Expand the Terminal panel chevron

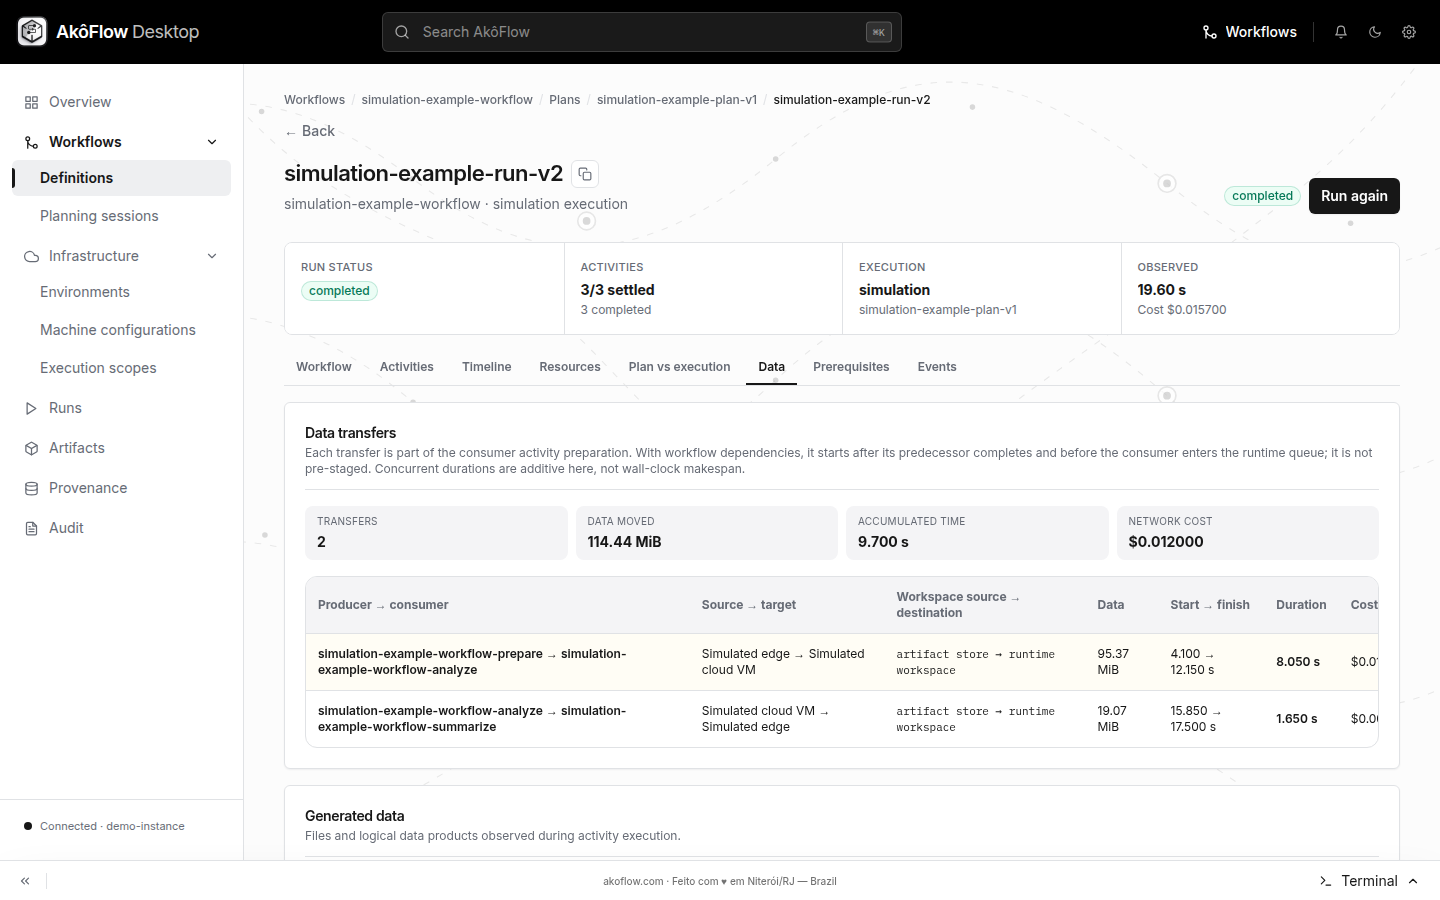click(x=1413, y=881)
